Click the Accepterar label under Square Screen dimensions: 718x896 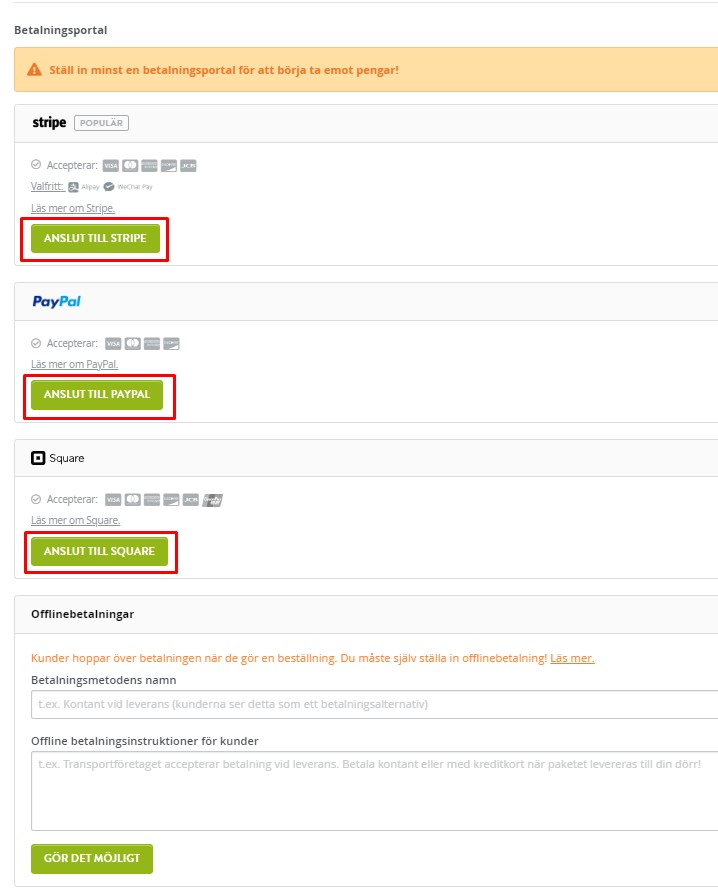pyautogui.click(x=72, y=499)
